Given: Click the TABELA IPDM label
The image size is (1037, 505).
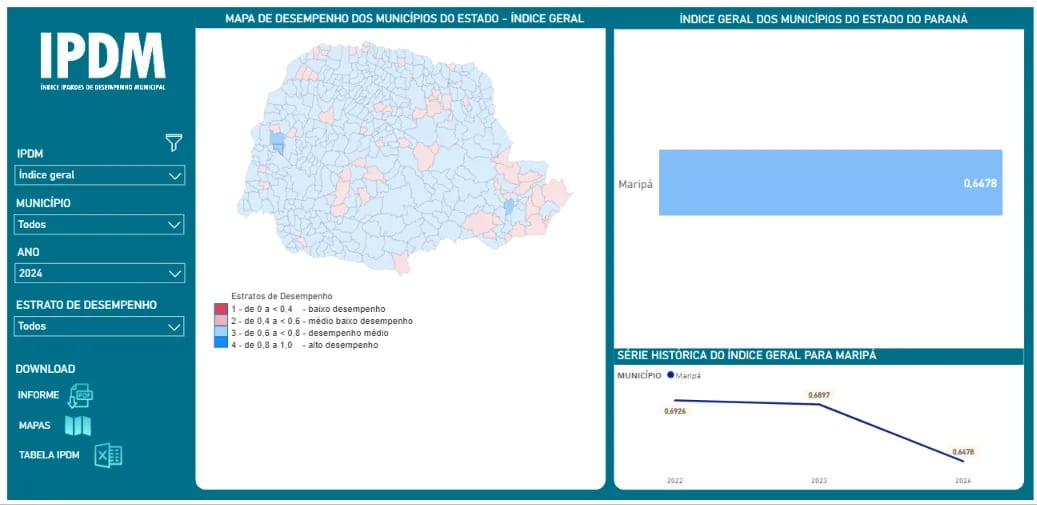Looking at the screenshot, I should [x=49, y=455].
